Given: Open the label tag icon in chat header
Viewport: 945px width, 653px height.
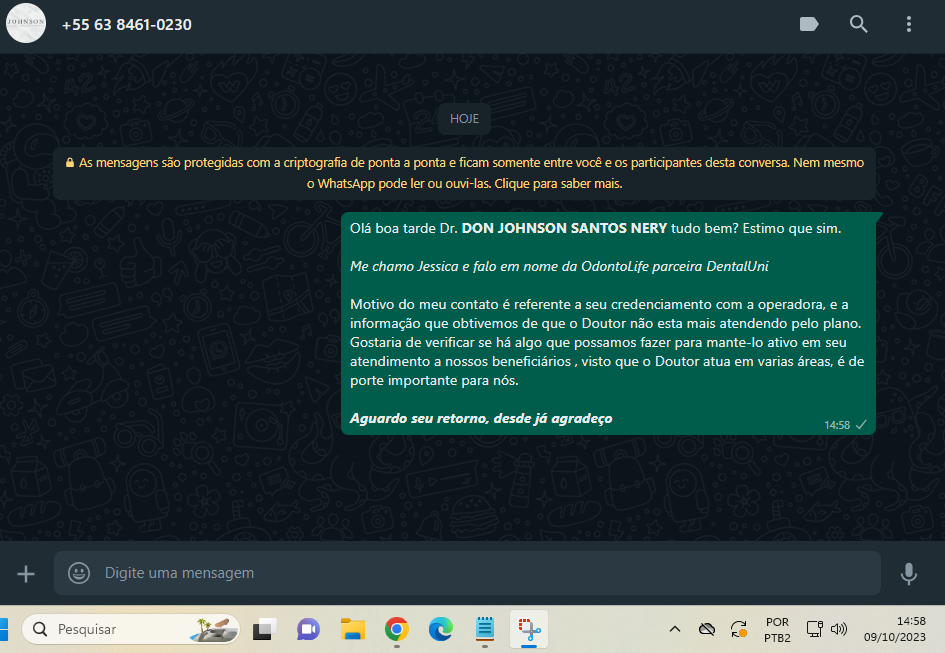Looking at the screenshot, I should [809, 24].
